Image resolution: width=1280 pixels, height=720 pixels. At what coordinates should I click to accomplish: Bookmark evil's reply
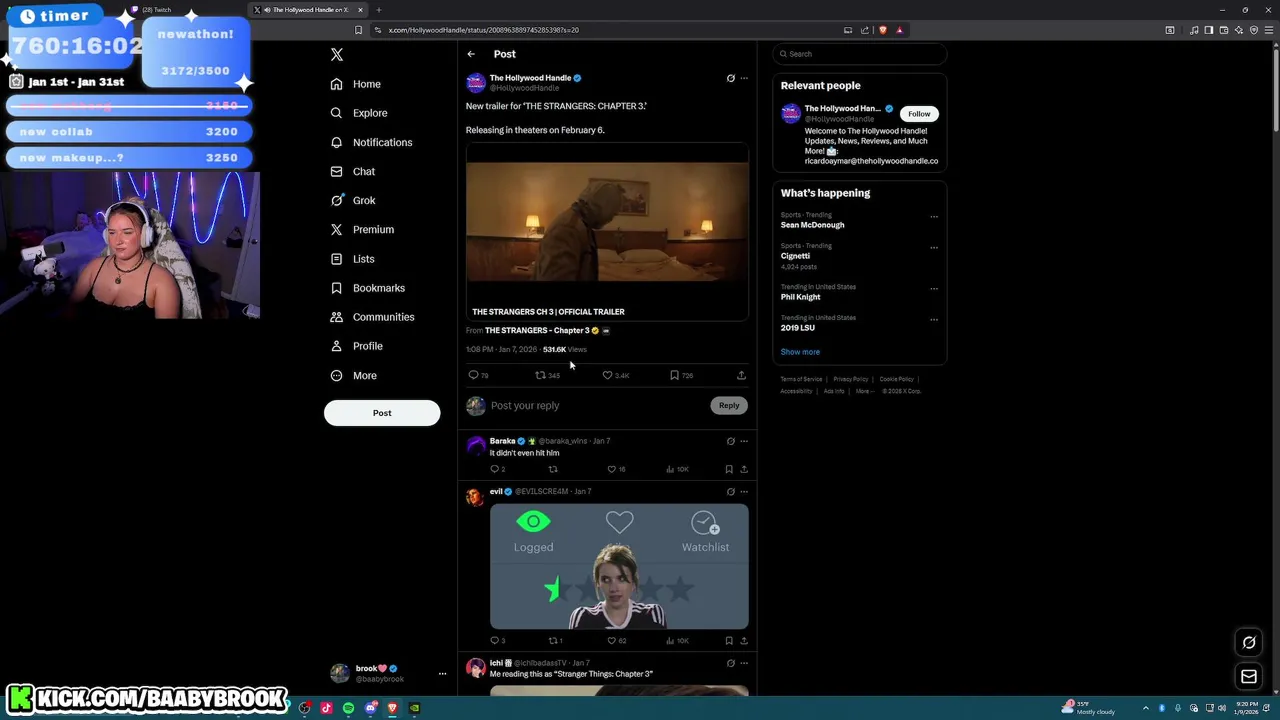click(x=729, y=640)
